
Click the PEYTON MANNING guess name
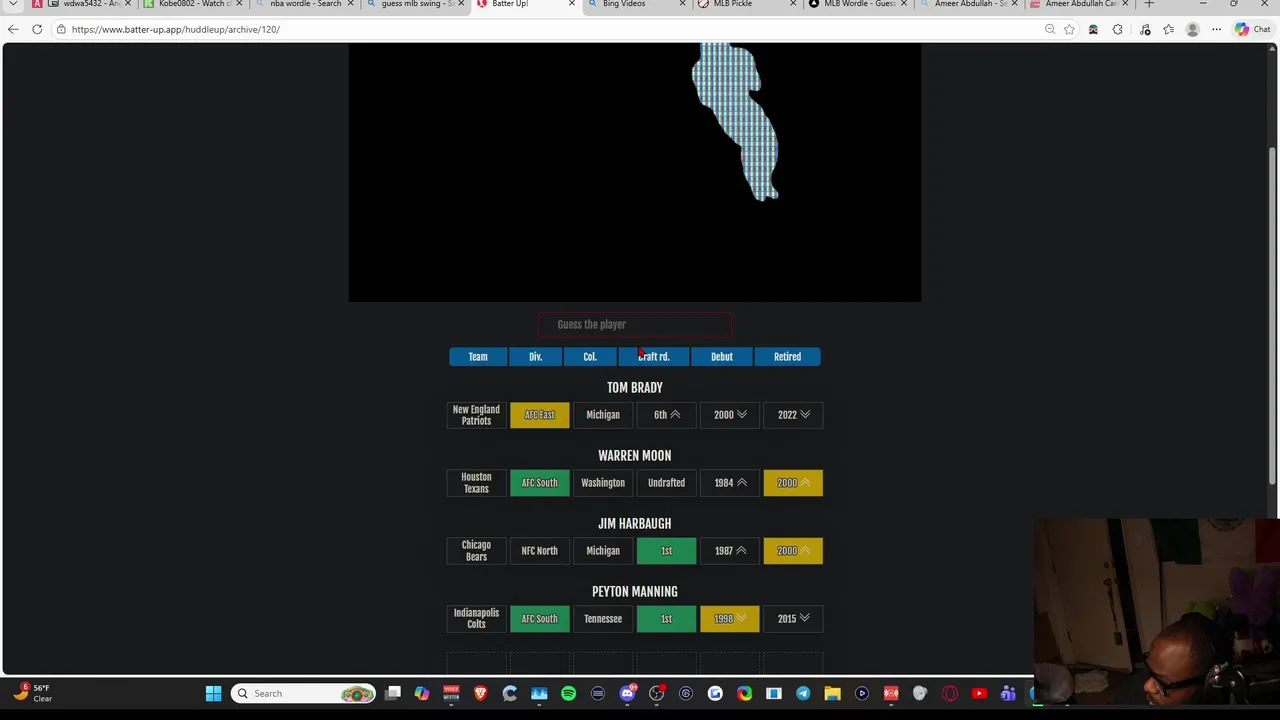tap(635, 592)
